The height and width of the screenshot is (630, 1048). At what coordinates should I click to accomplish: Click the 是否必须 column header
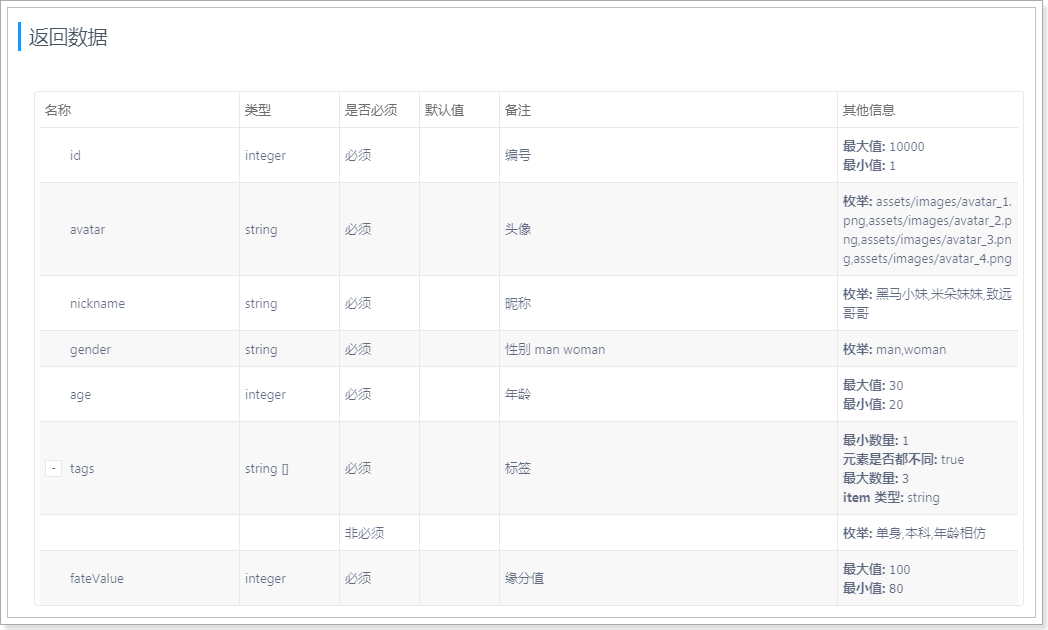[371, 110]
